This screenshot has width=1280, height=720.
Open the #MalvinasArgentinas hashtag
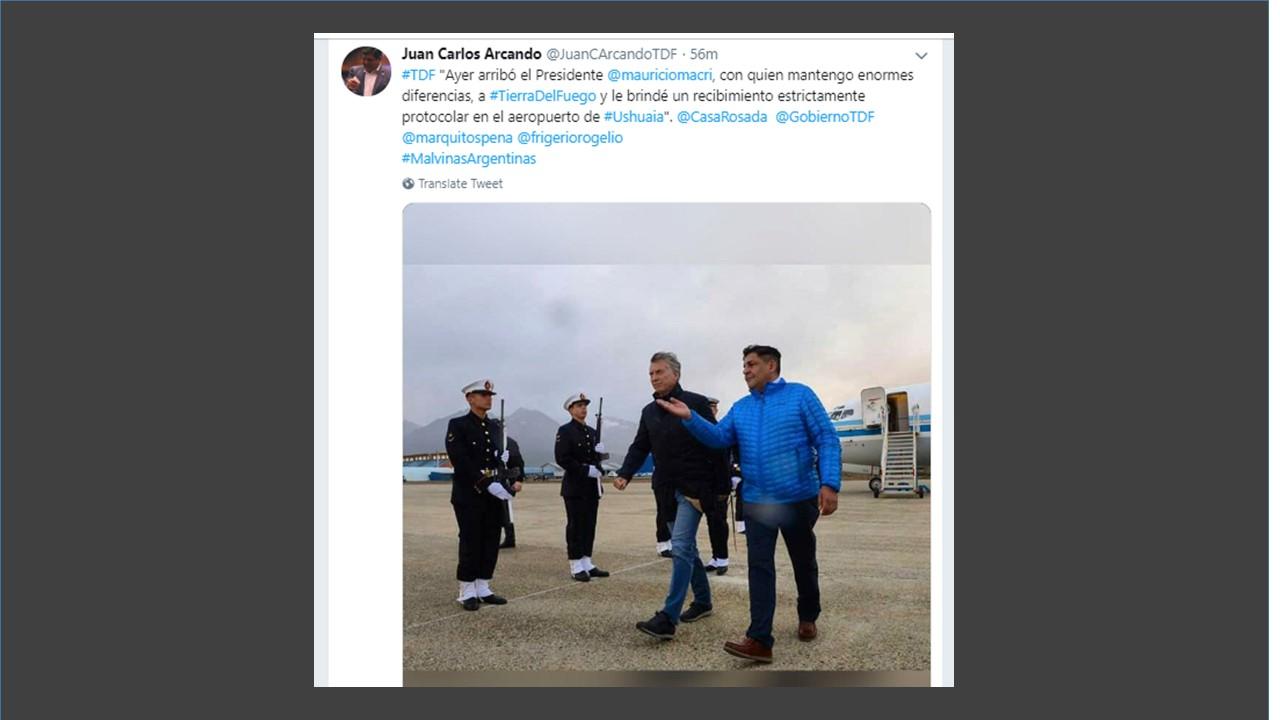pyautogui.click(x=469, y=159)
